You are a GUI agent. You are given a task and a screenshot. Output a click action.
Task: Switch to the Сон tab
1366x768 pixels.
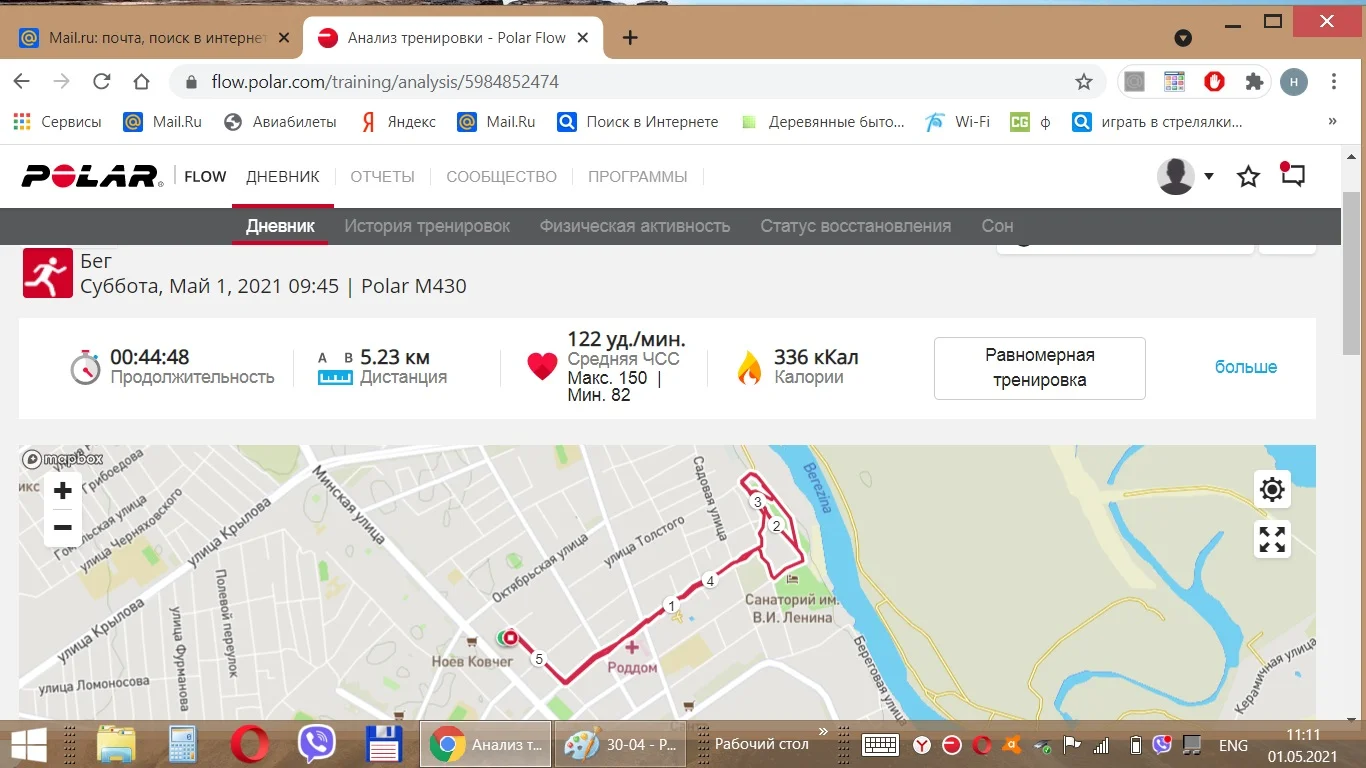coord(997,226)
